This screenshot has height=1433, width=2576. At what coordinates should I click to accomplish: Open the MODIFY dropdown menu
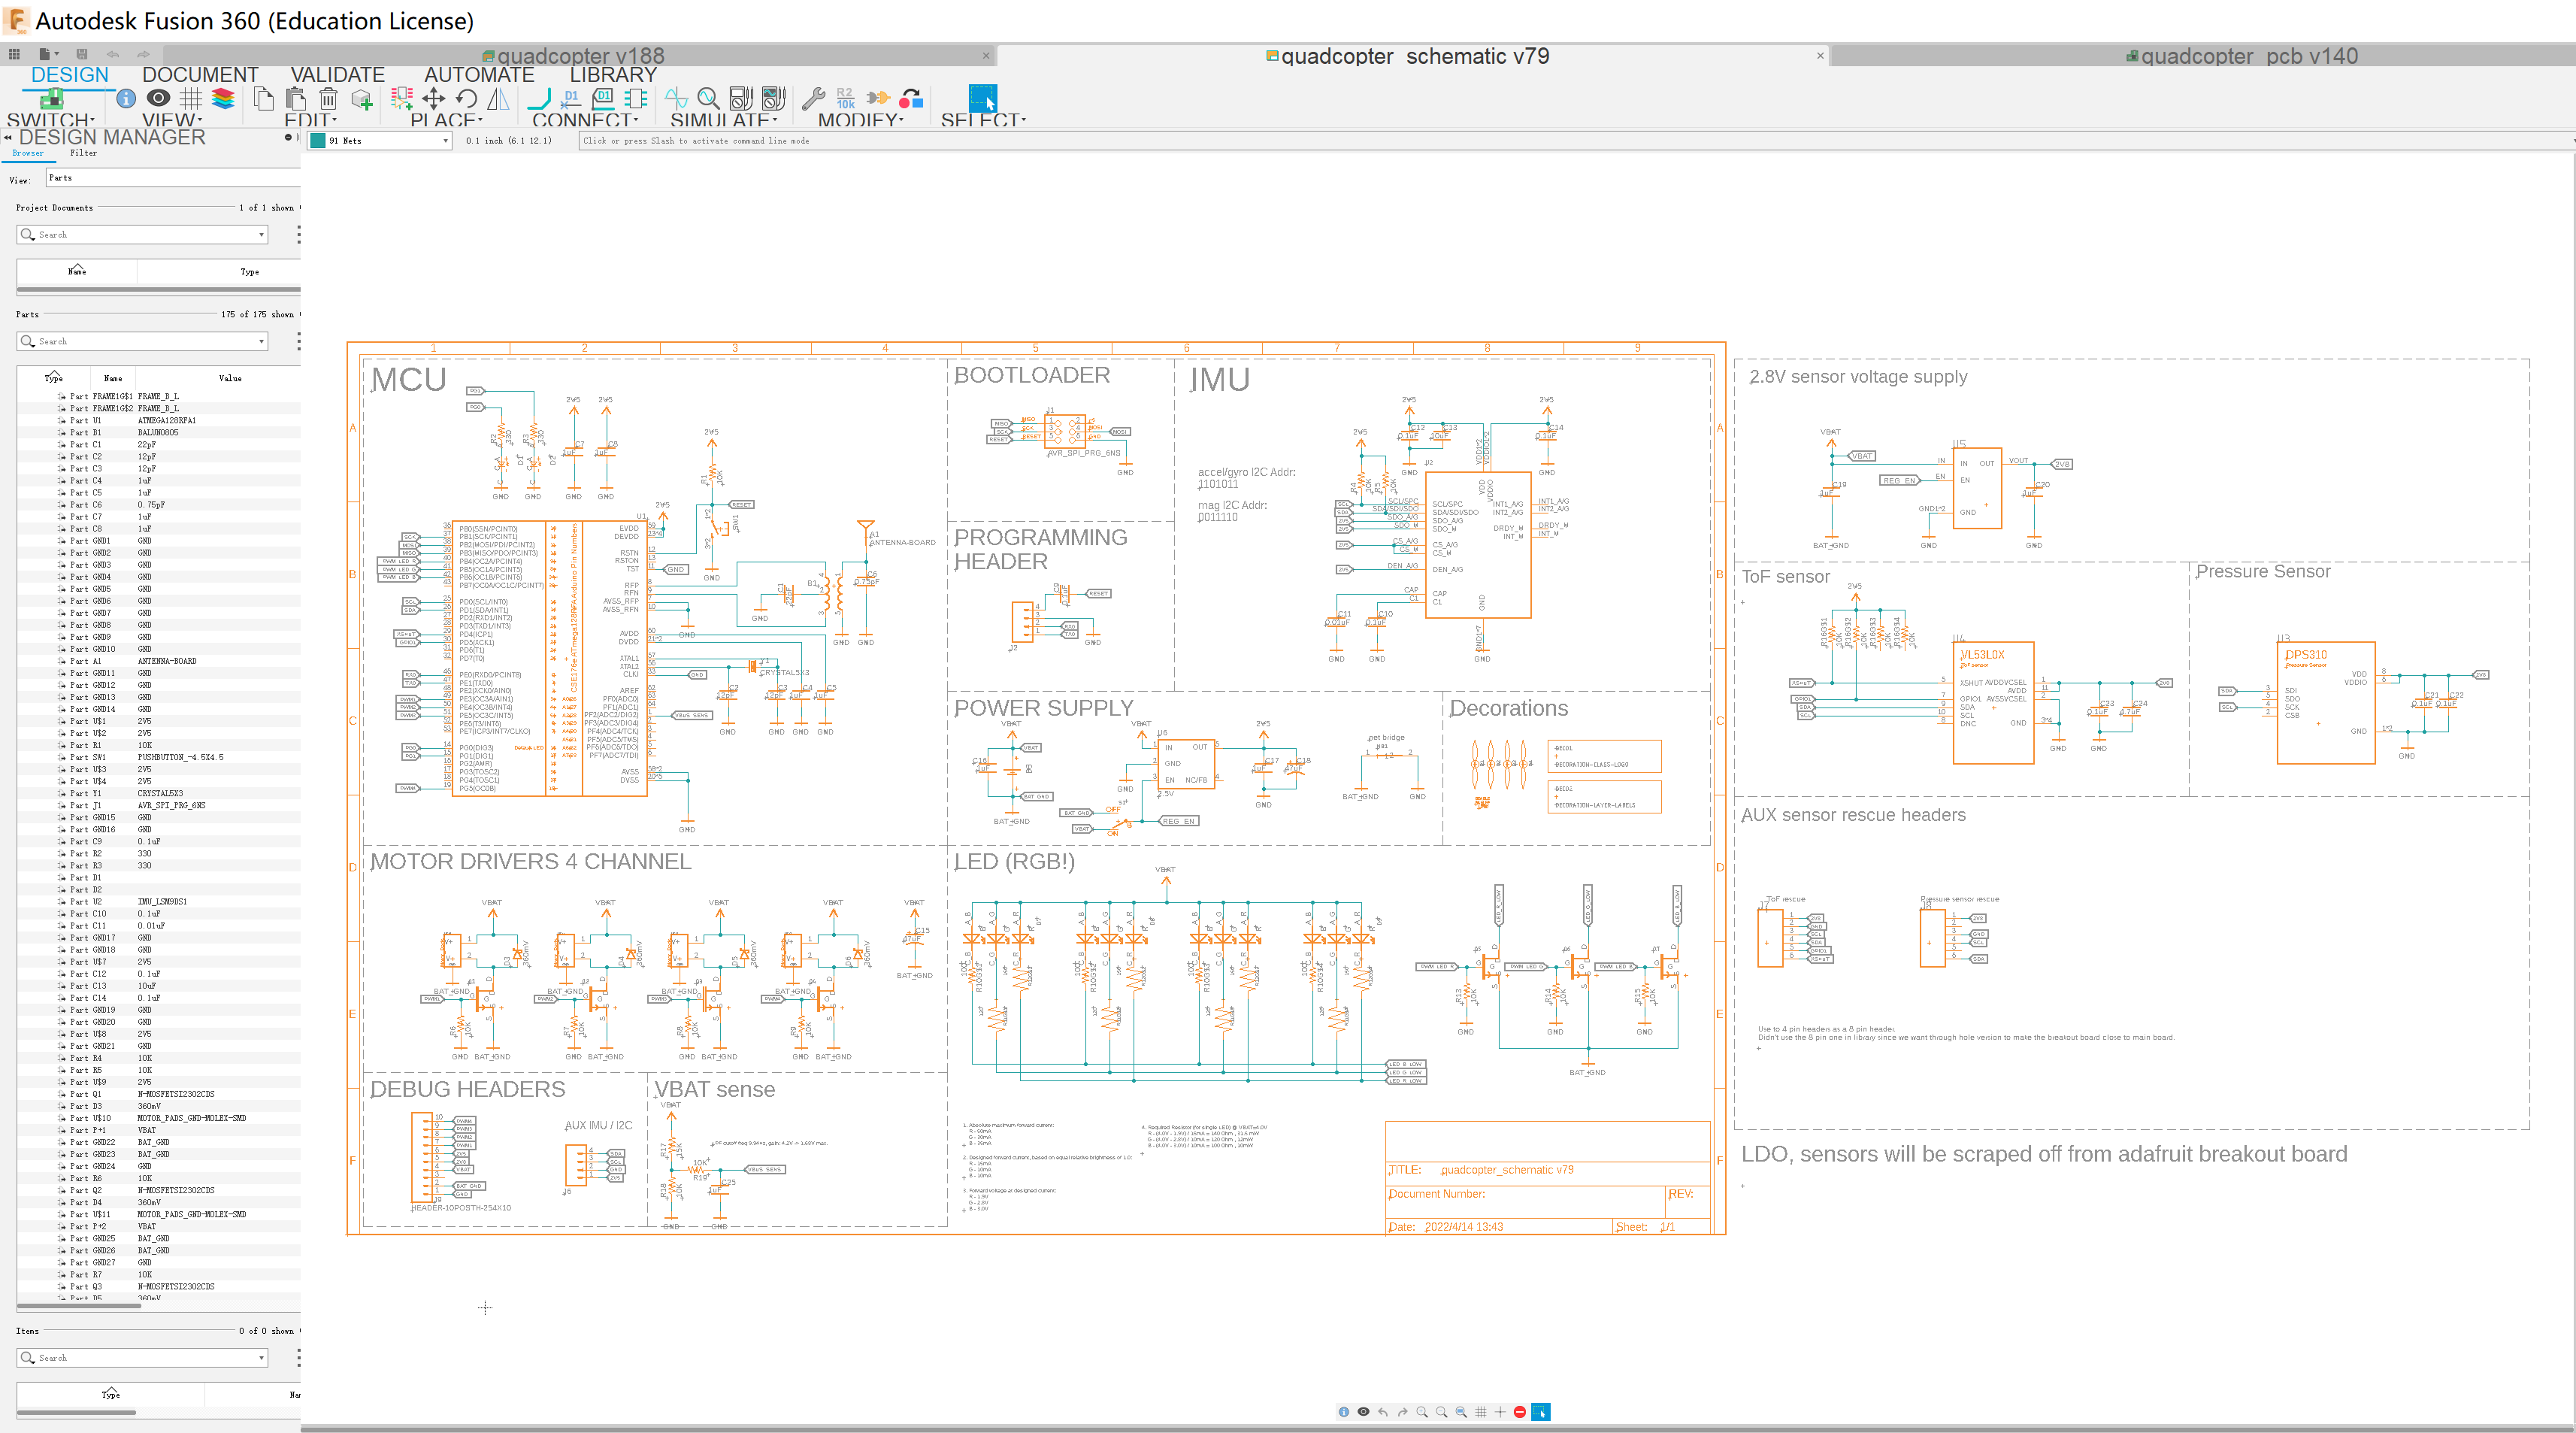tap(860, 119)
